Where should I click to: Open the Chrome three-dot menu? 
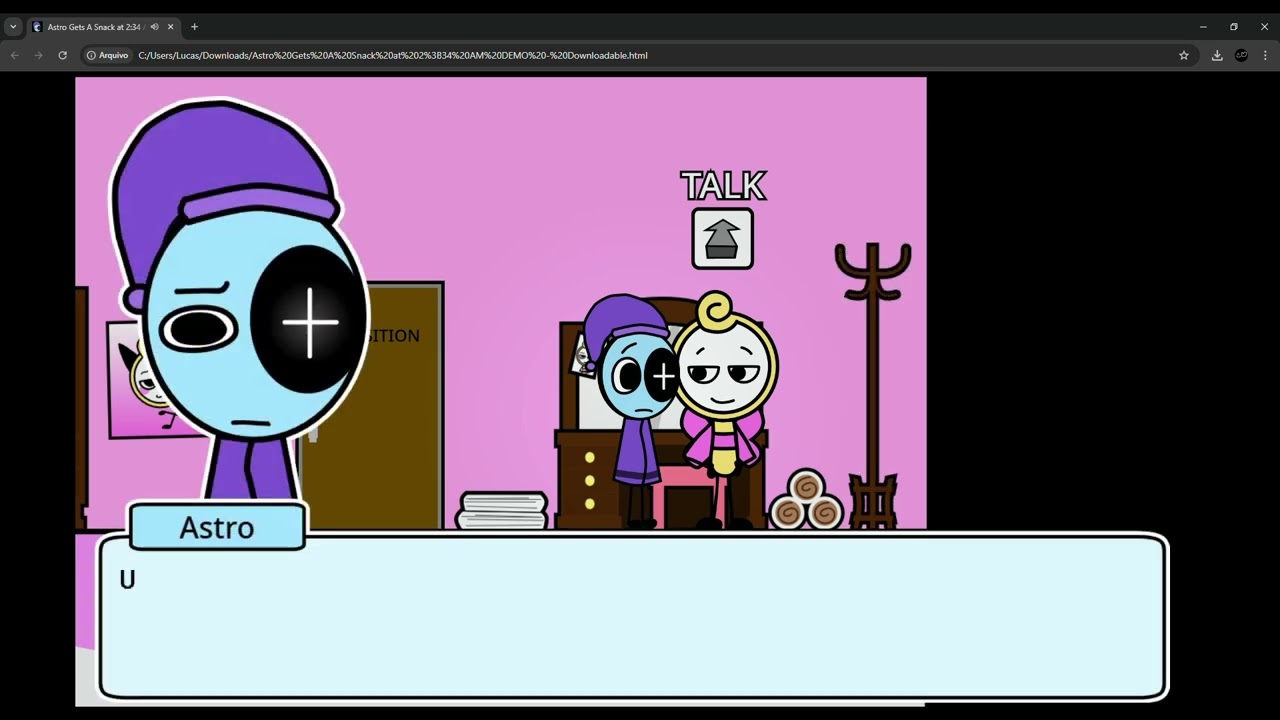[x=1265, y=55]
